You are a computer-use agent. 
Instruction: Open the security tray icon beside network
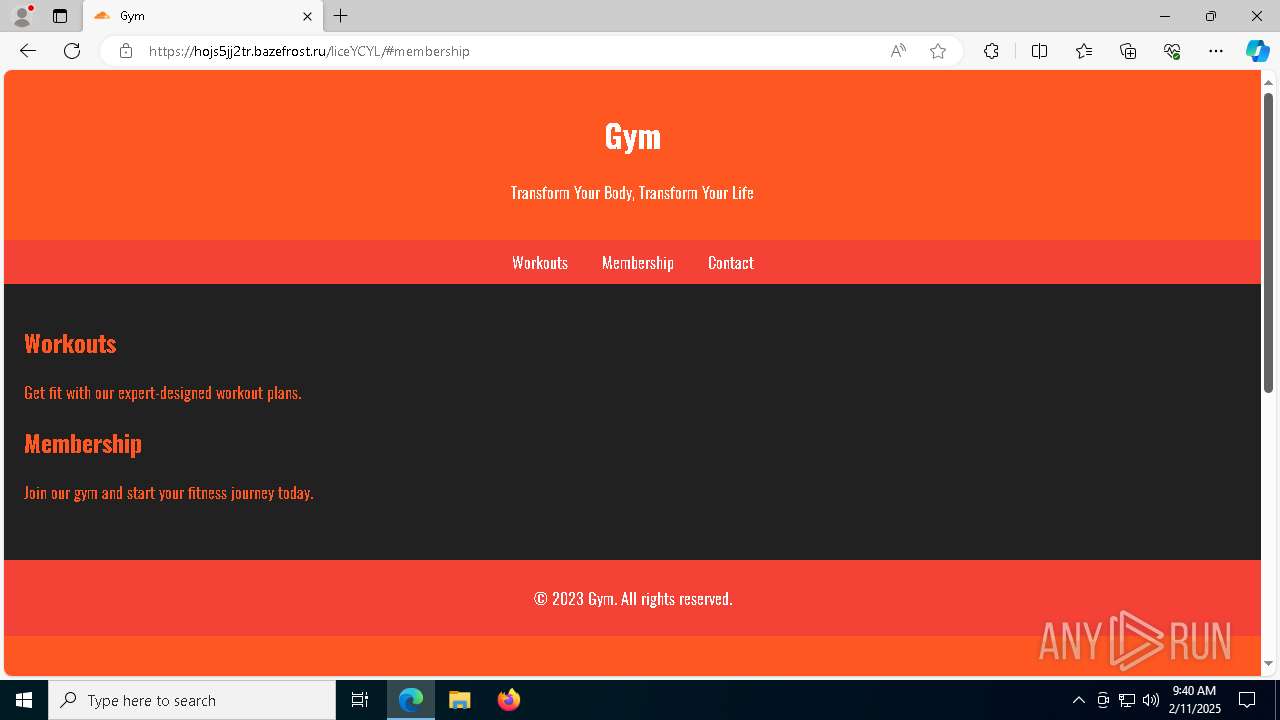click(x=1103, y=700)
